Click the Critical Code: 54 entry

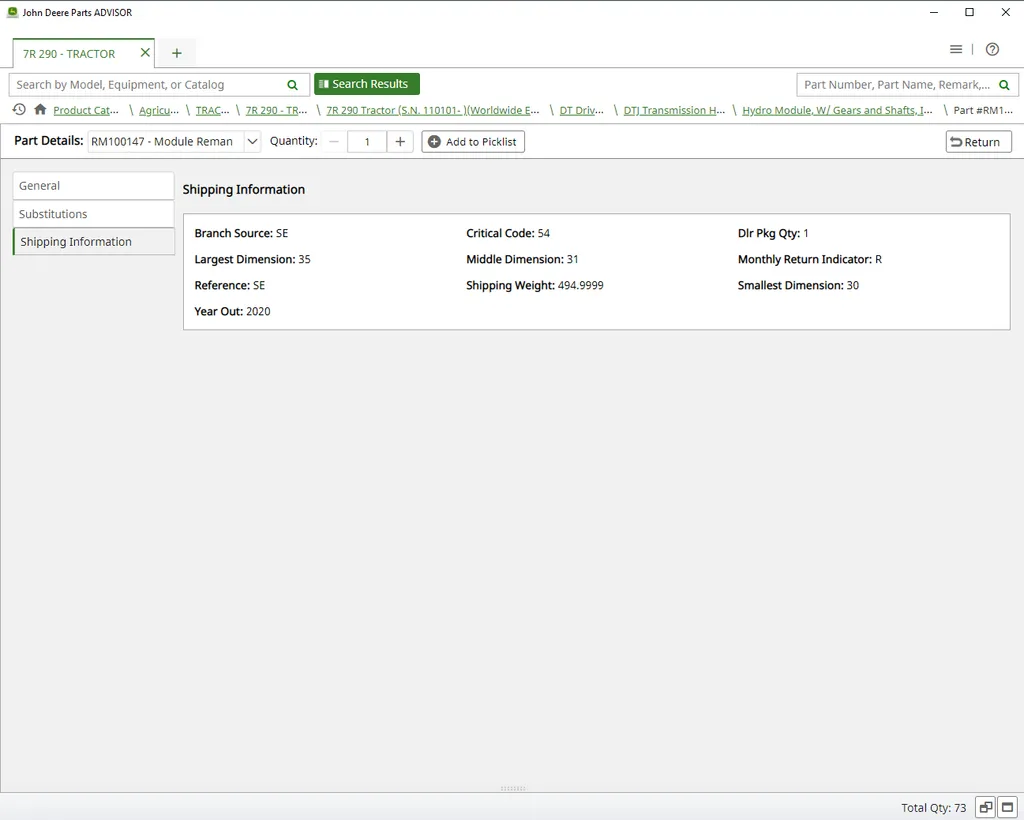(x=508, y=233)
